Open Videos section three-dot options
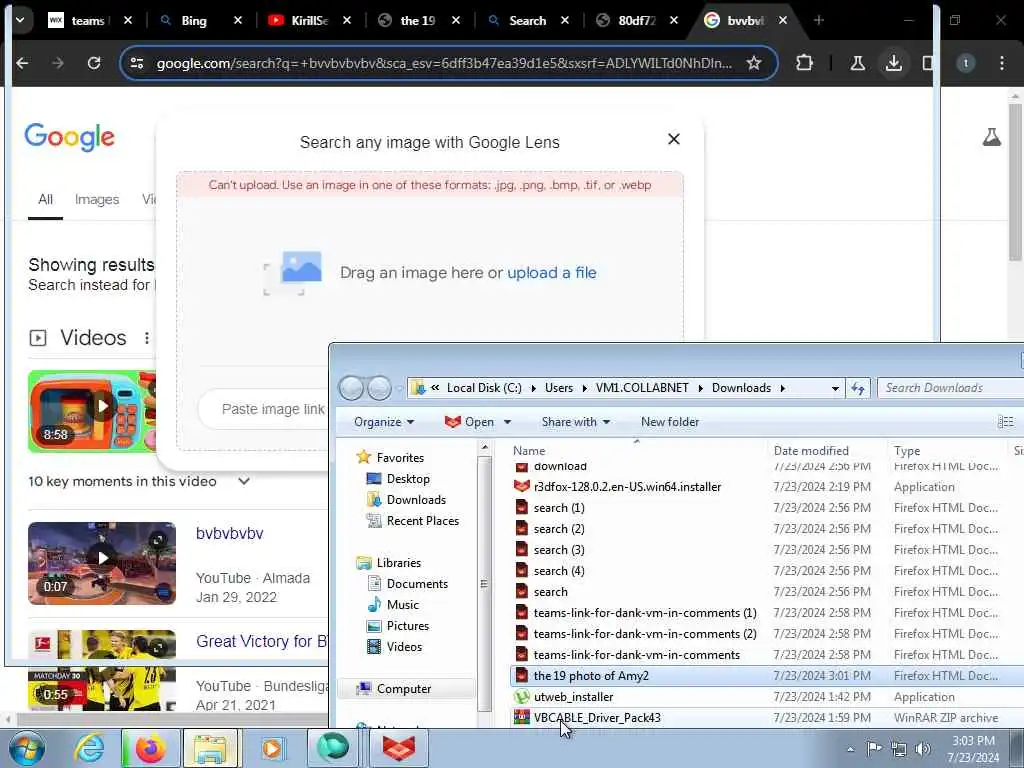Screen dimensions: 1024x768 click(146, 338)
